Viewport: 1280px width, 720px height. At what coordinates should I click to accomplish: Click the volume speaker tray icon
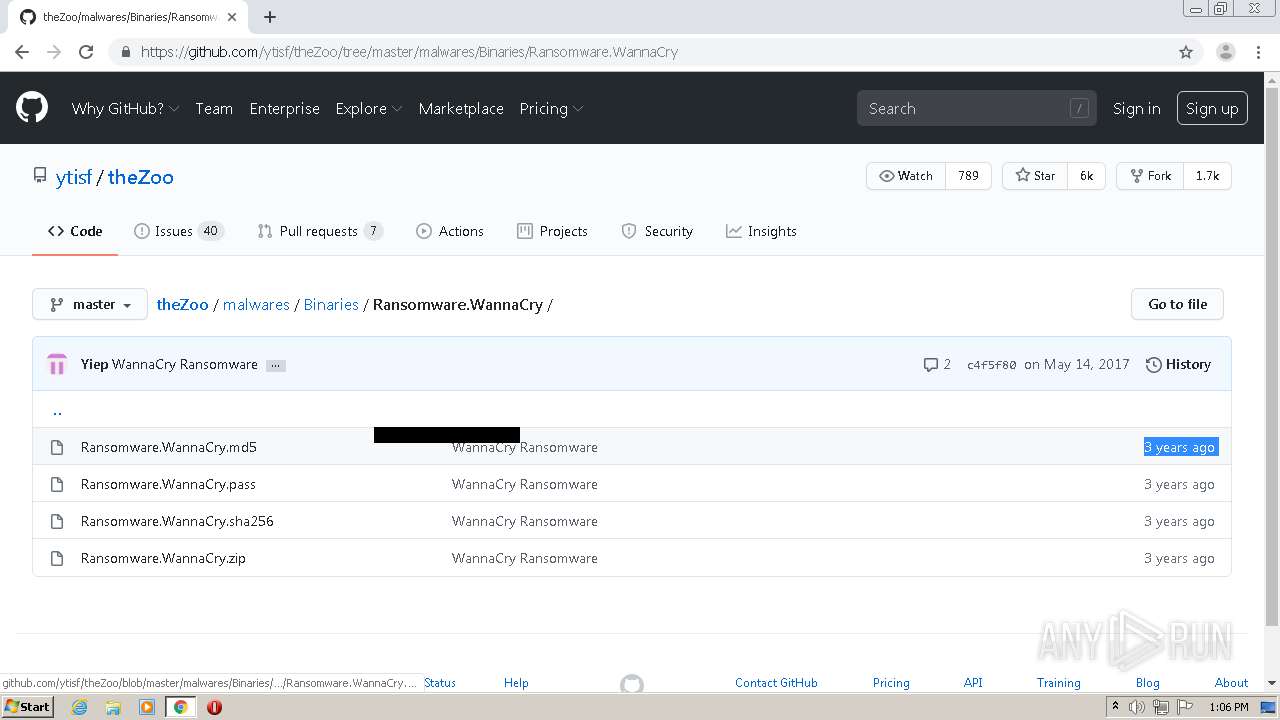coord(1137,707)
